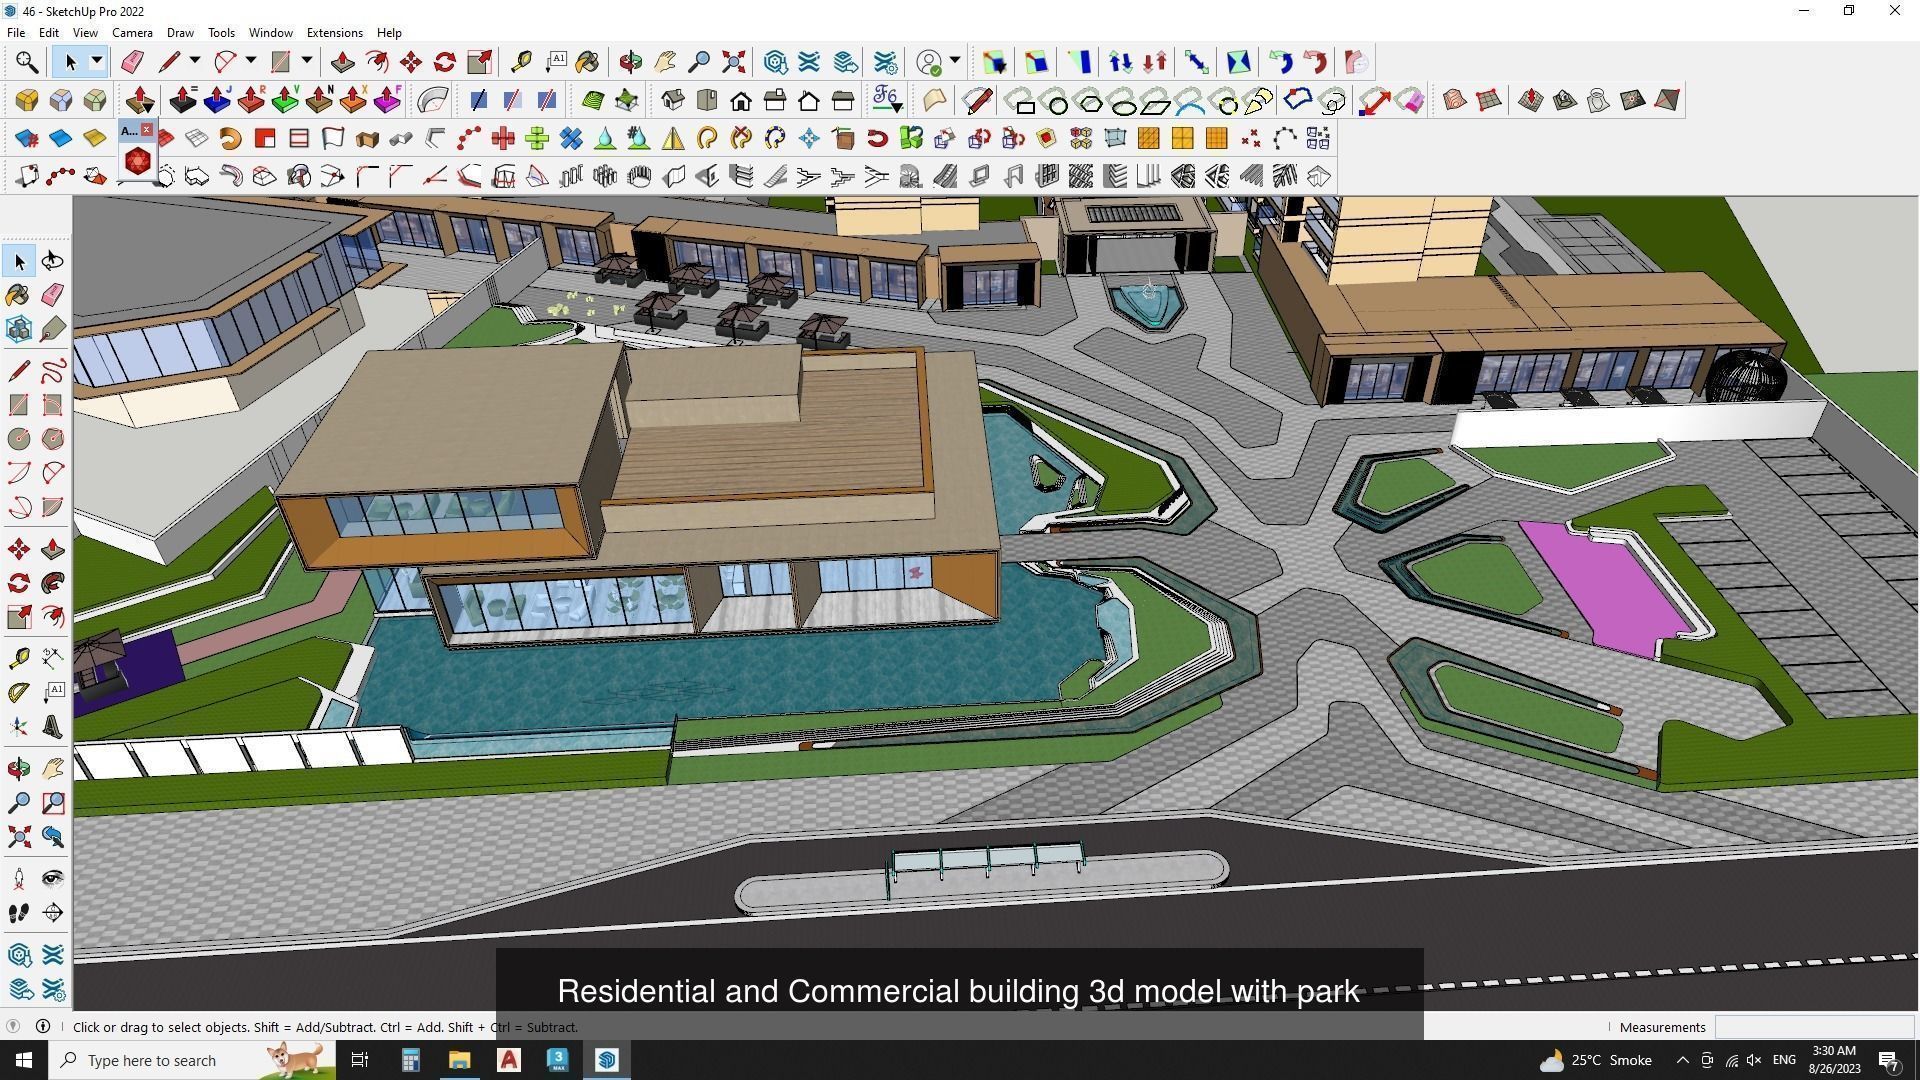This screenshot has width=1920, height=1080.
Task: Switch to Front view house icon
Action: click(741, 100)
